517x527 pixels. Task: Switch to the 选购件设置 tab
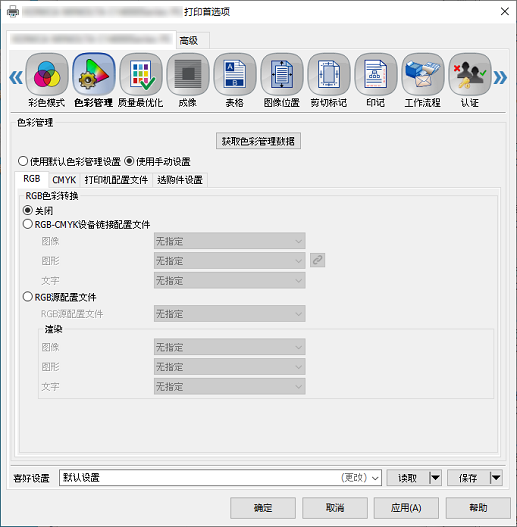coord(180,180)
